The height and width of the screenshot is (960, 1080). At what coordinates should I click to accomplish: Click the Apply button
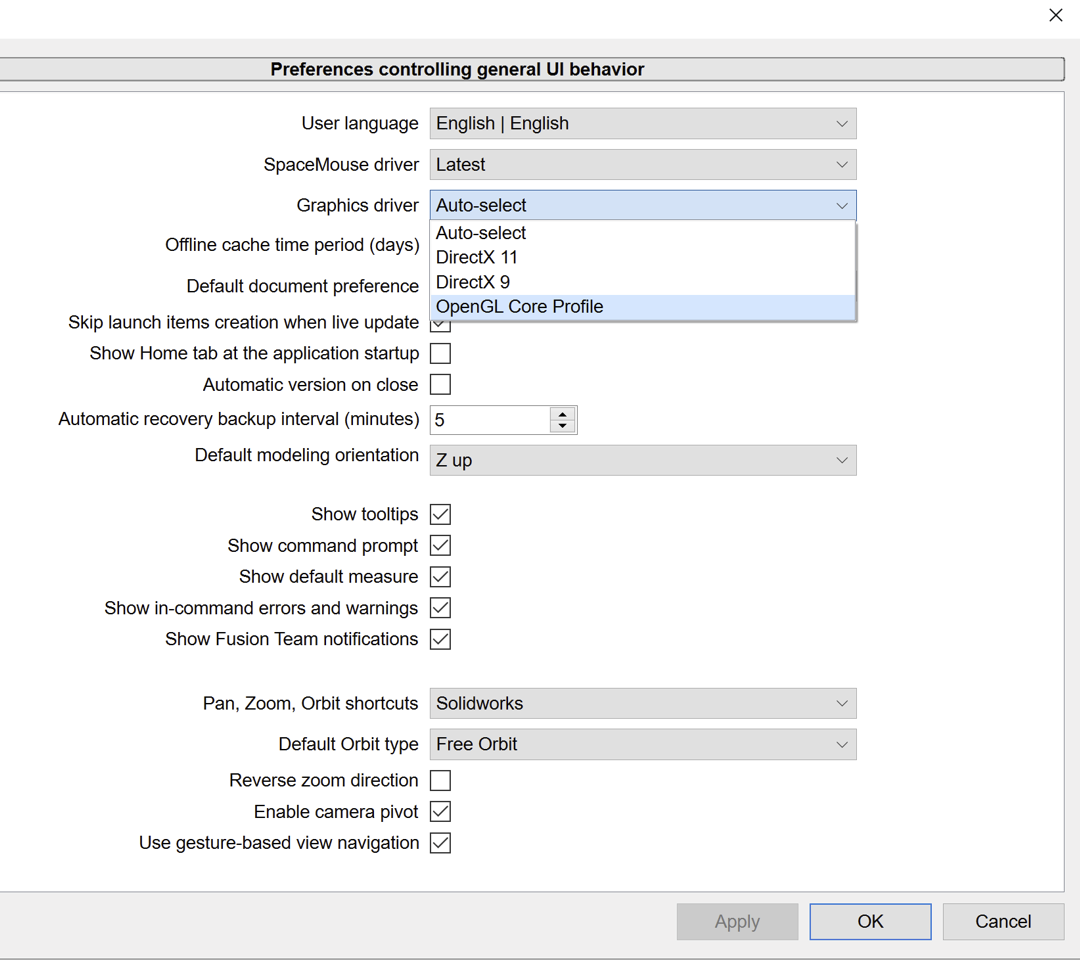point(737,921)
